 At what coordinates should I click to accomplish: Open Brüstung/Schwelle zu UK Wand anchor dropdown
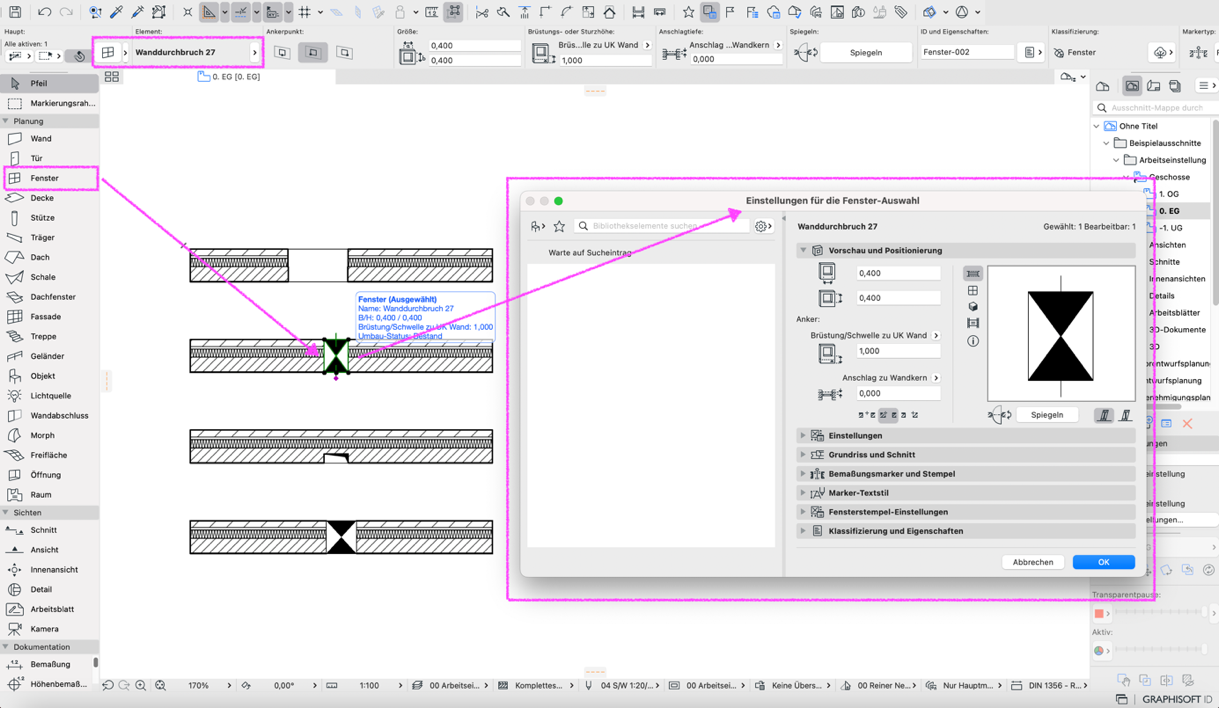click(936, 335)
